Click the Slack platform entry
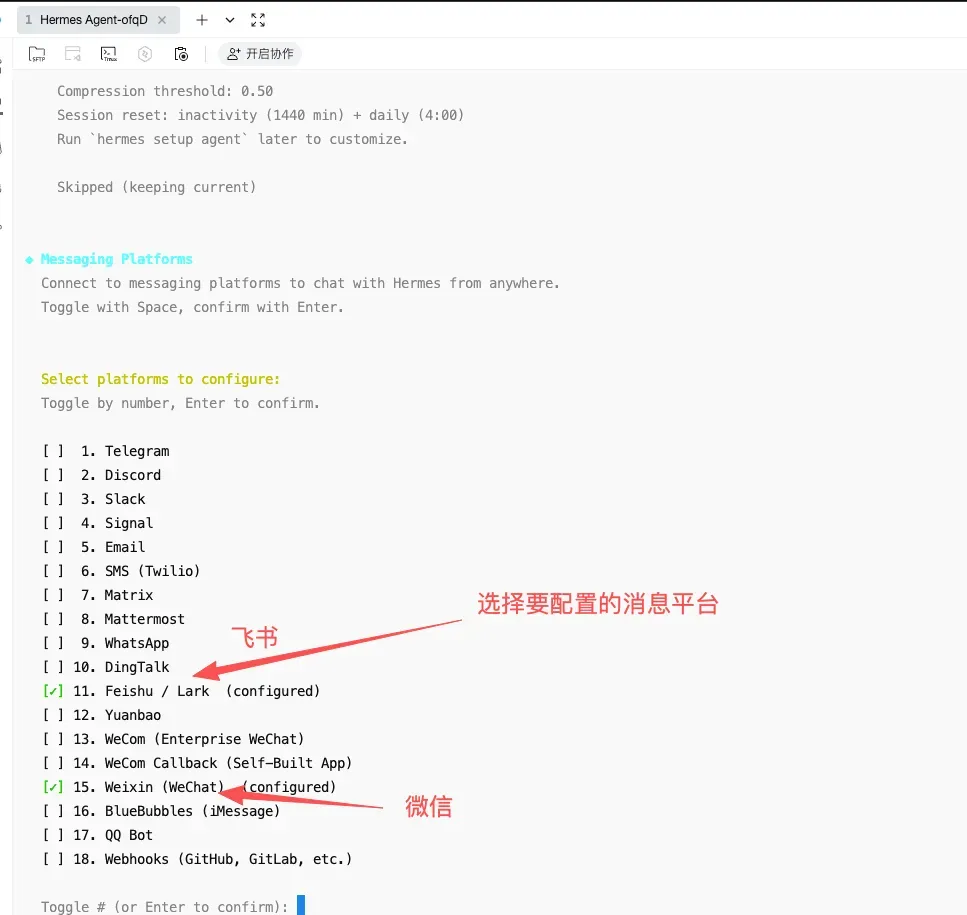The image size is (967, 915). click(x=125, y=499)
